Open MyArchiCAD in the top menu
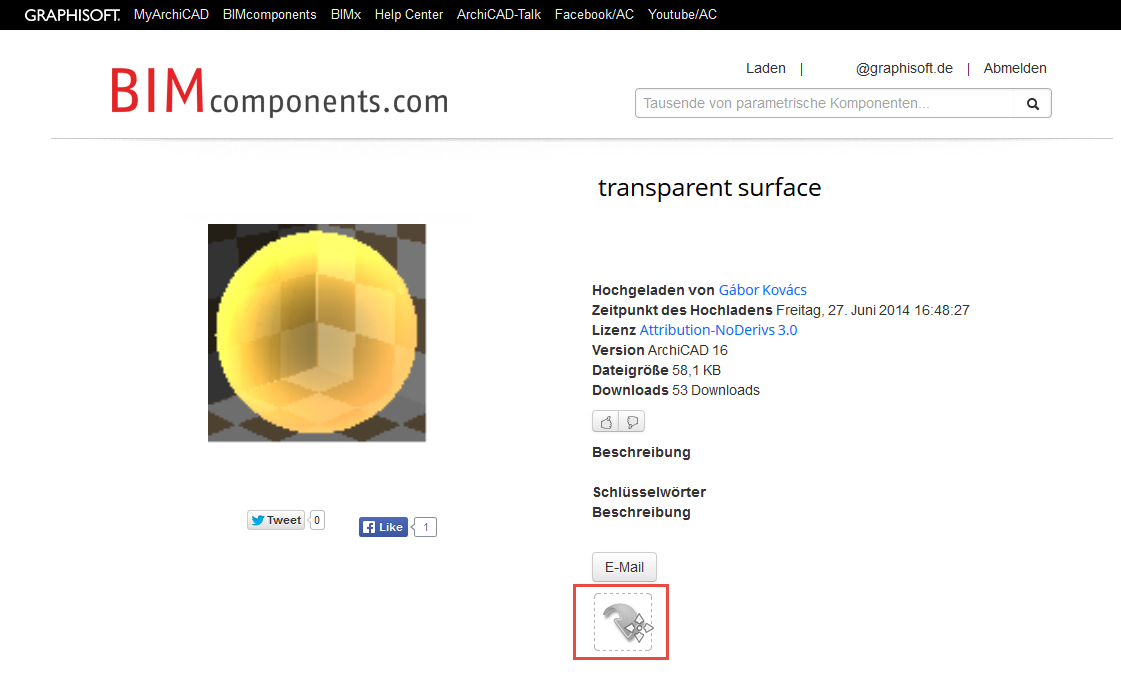Viewport: 1121px width, 698px height. tap(171, 14)
